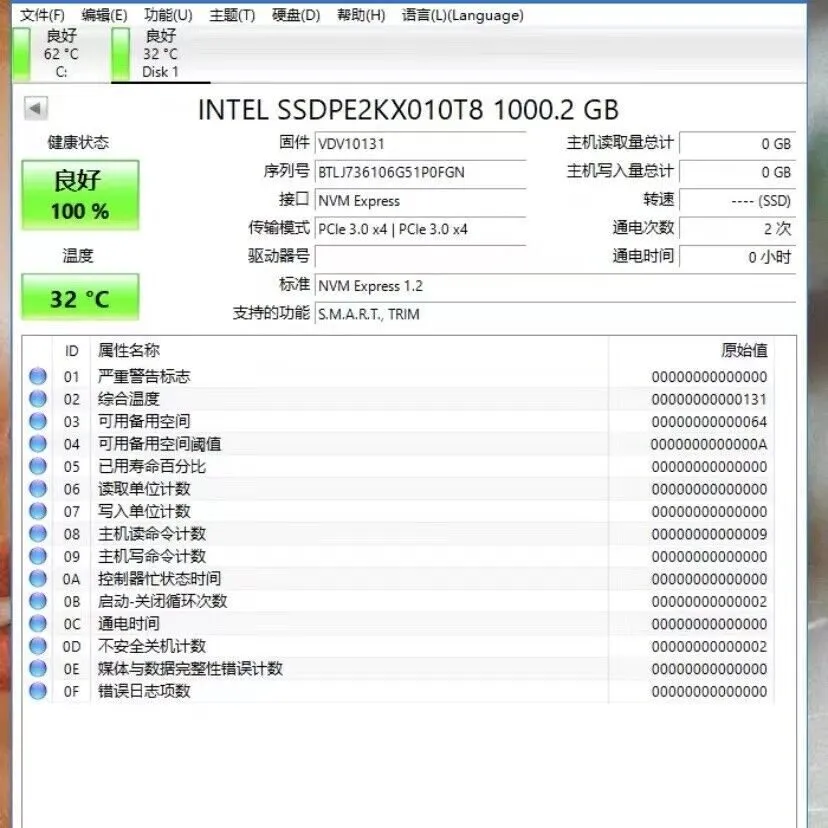
Task: Select the 可用备用空间阈值 attribute name
Action: point(159,444)
